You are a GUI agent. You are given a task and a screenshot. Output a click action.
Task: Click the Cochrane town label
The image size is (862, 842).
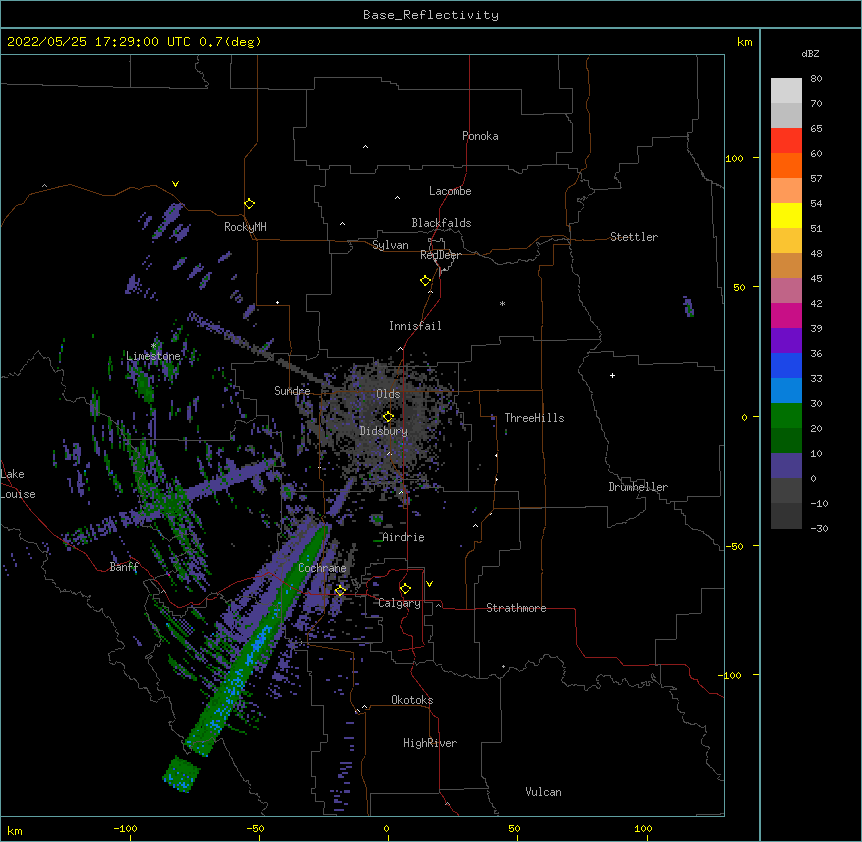click(x=322, y=568)
